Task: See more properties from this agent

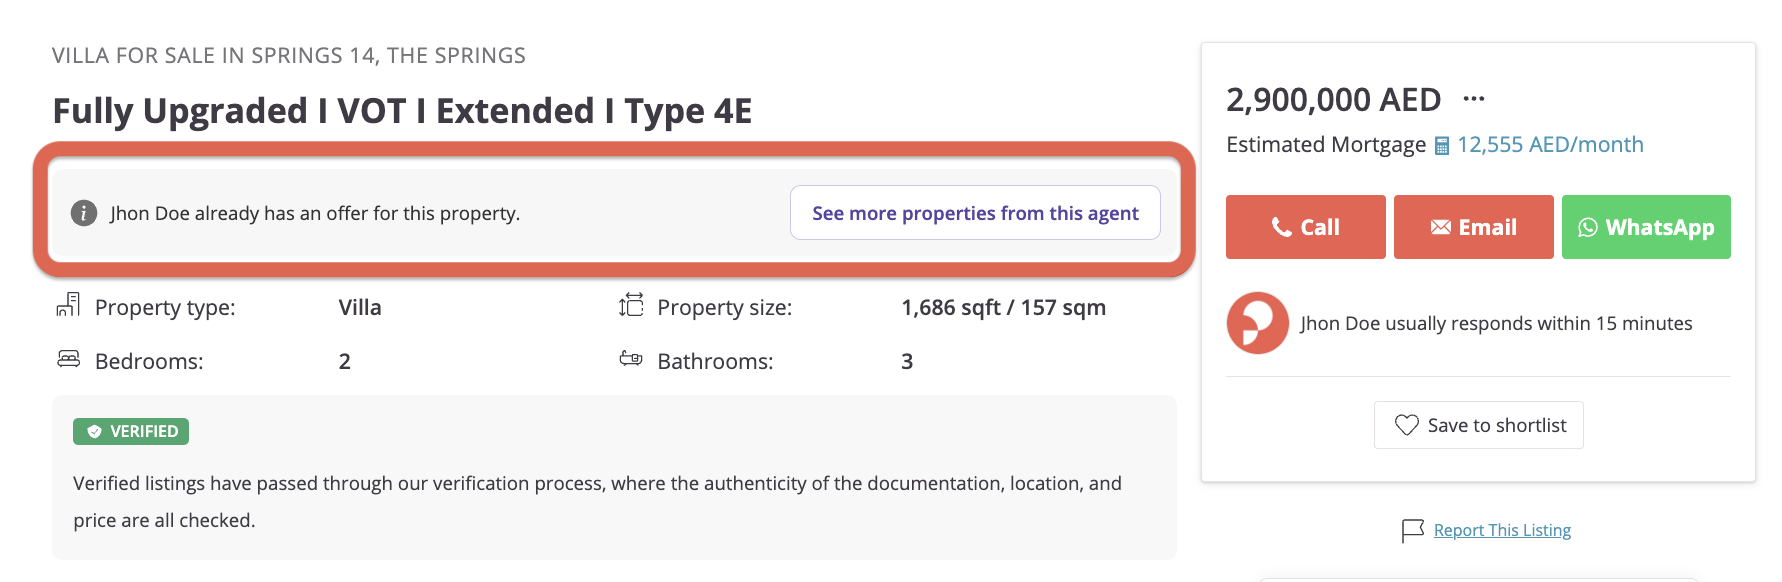Action: pos(975,213)
